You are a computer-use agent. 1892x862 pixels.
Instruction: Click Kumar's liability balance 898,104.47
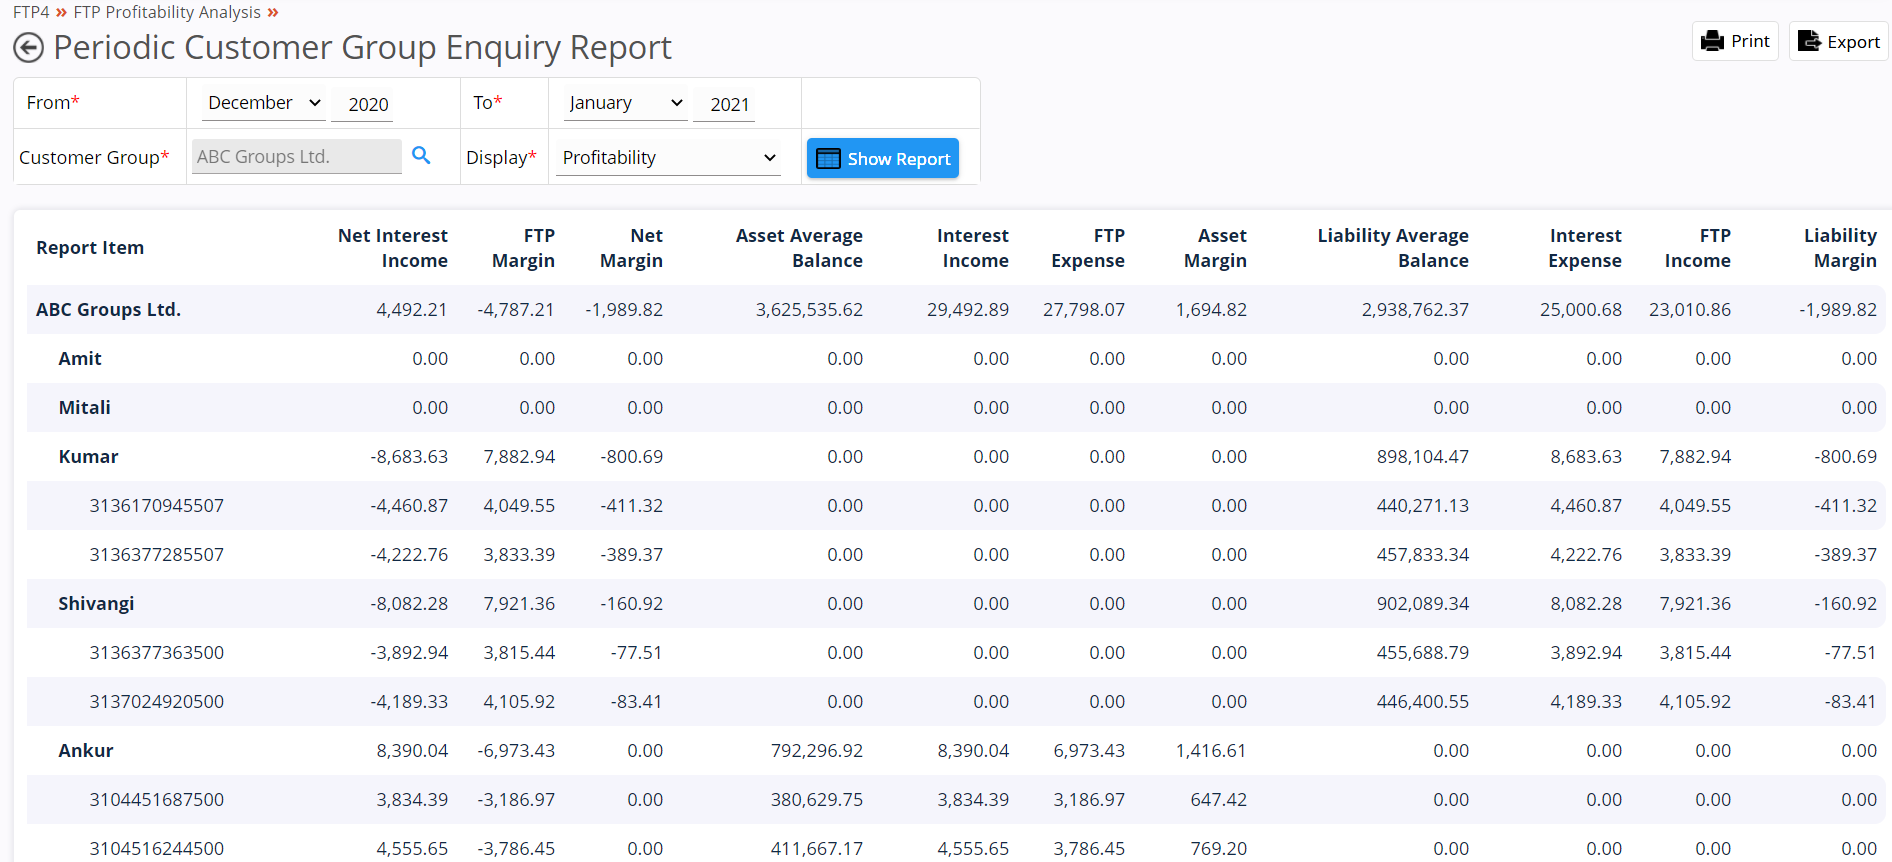(x=1423, y=457)
